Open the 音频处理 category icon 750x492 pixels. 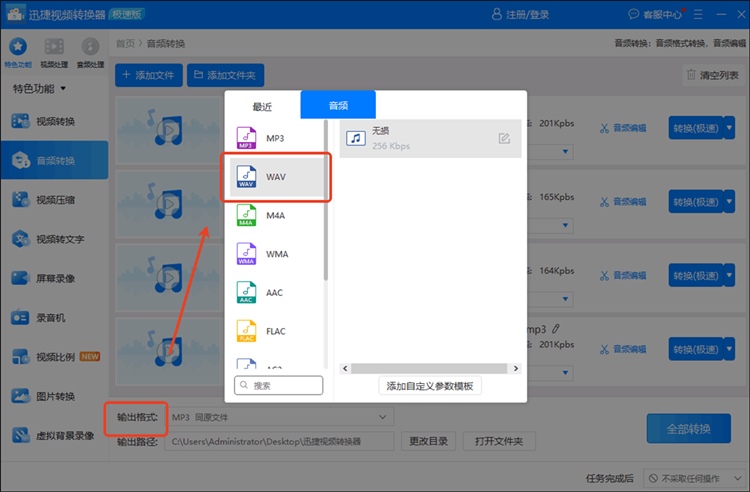[90, 52]
